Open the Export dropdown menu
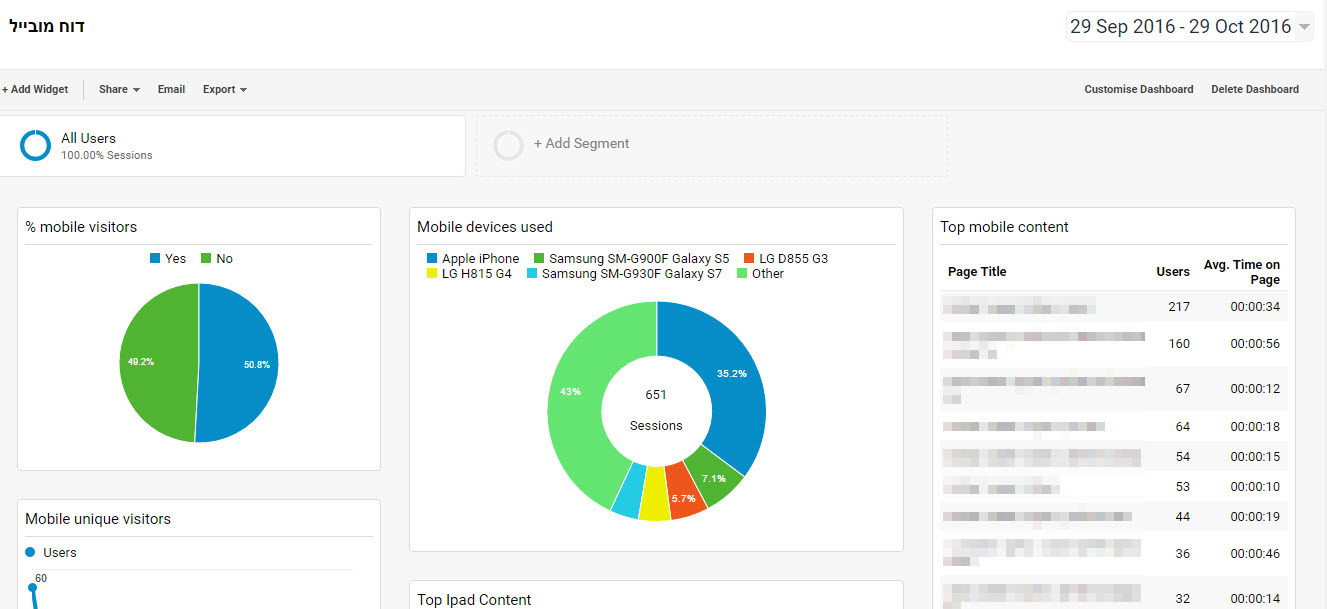Viewport: 1327px width, 609px height. pos(224,89)
